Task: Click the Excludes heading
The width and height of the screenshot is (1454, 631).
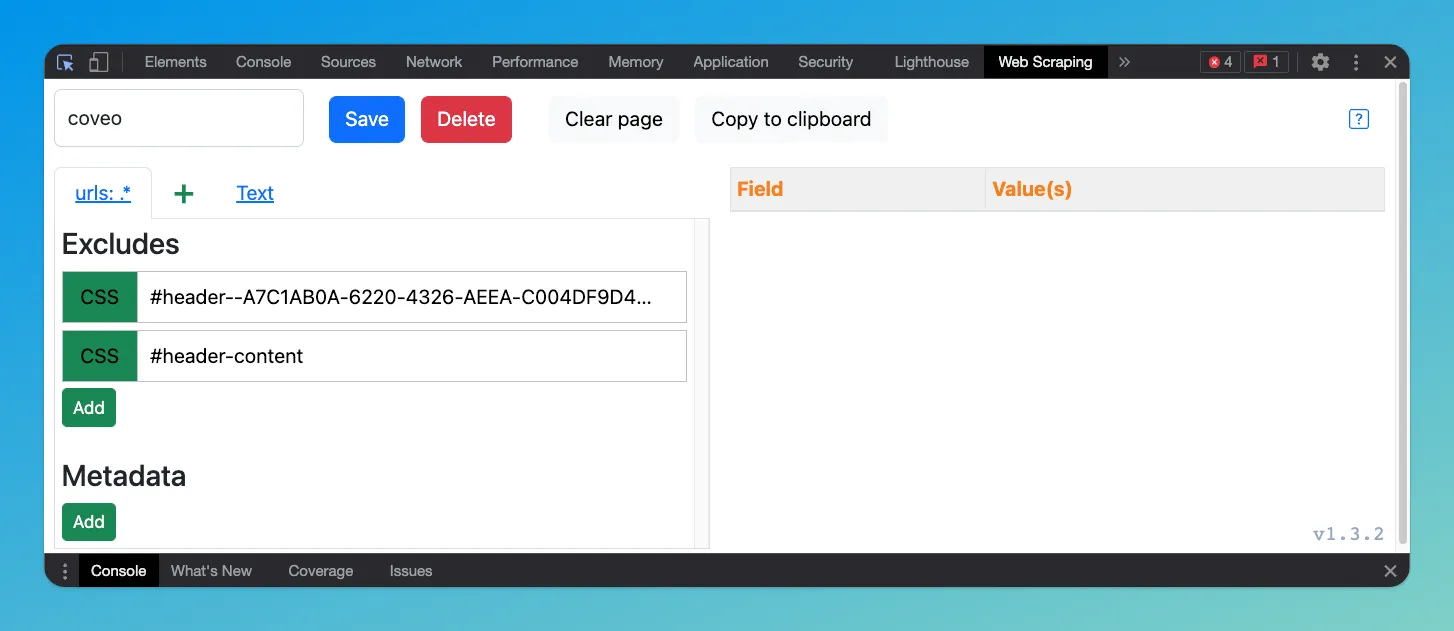Action: pyautogui.click(x=121, y=244)
